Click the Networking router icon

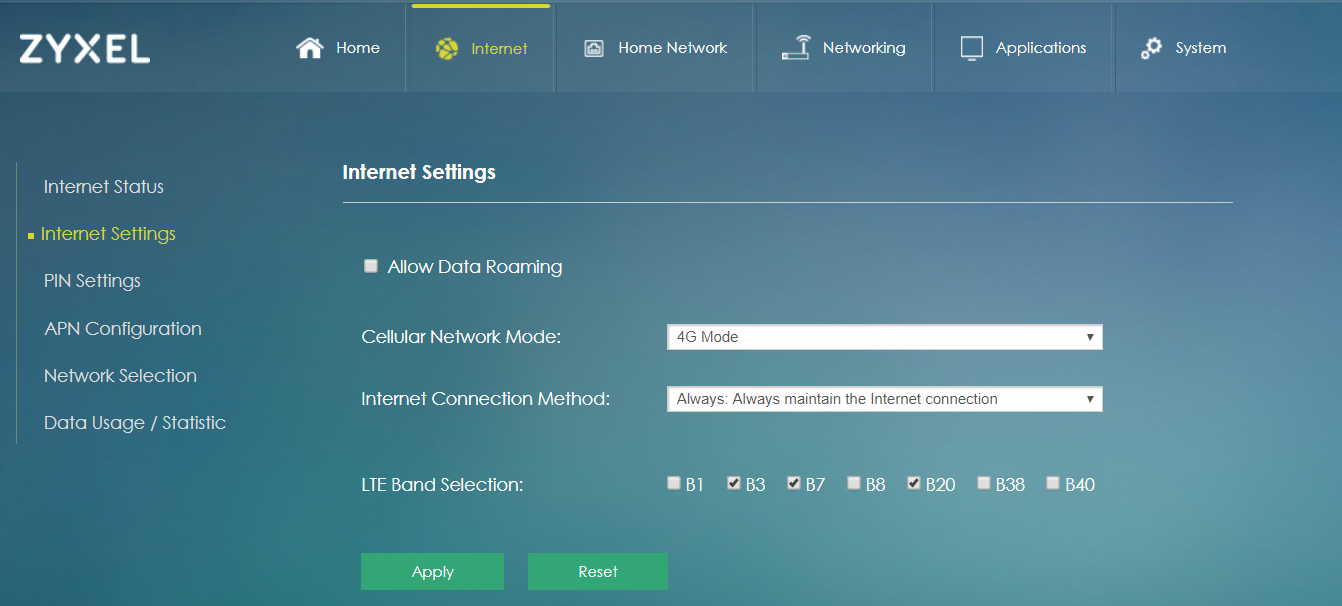[x=796, y=48]
